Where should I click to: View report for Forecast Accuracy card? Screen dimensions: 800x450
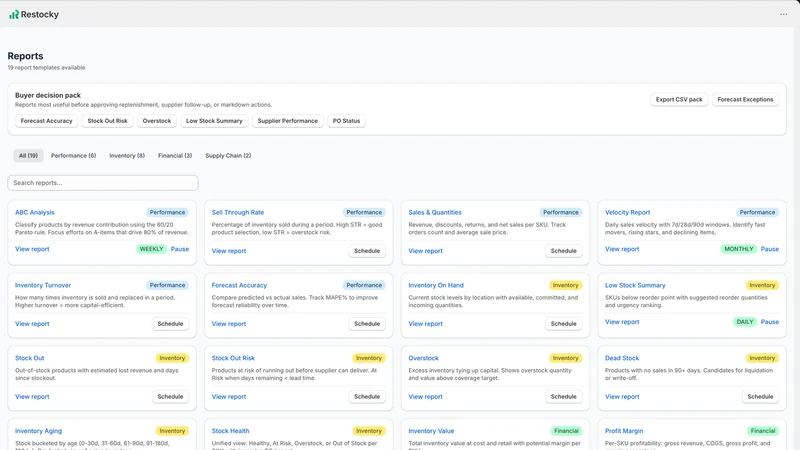(x=229, y=324)
